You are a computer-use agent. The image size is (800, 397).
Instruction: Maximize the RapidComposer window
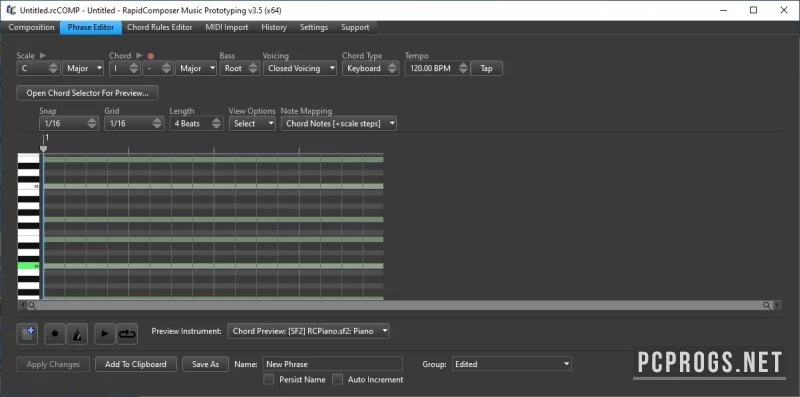coord(754,10)
